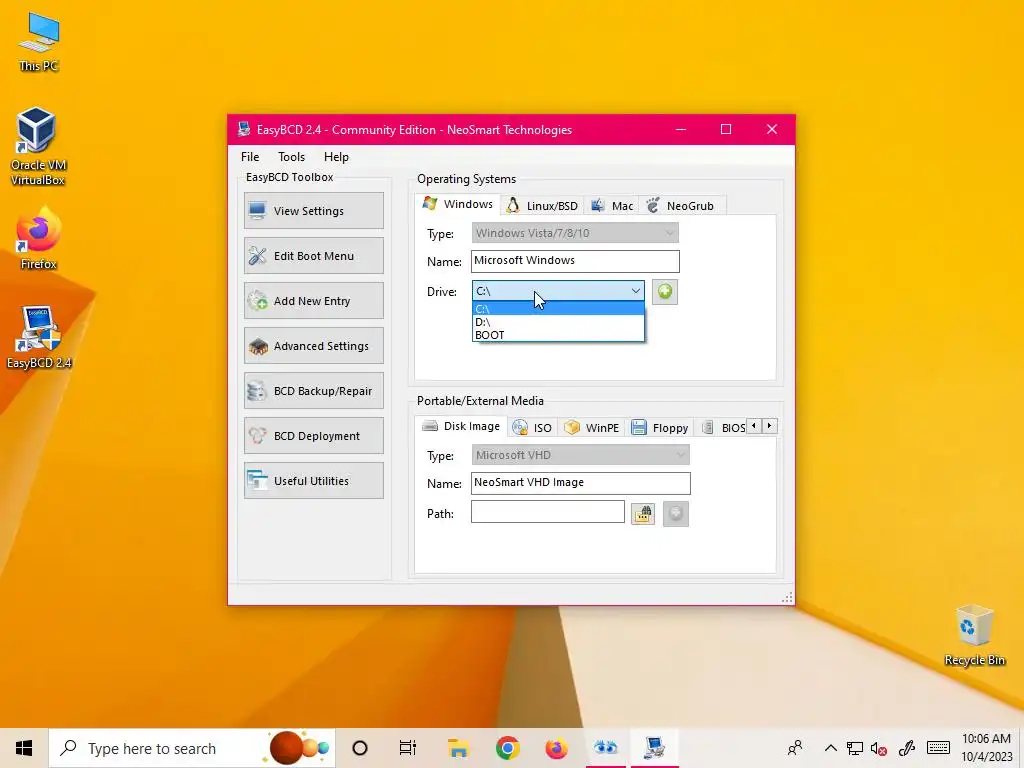
Task: Select Oracle VM VirtualBox desktop icon
Action: [x=37, y=147]
